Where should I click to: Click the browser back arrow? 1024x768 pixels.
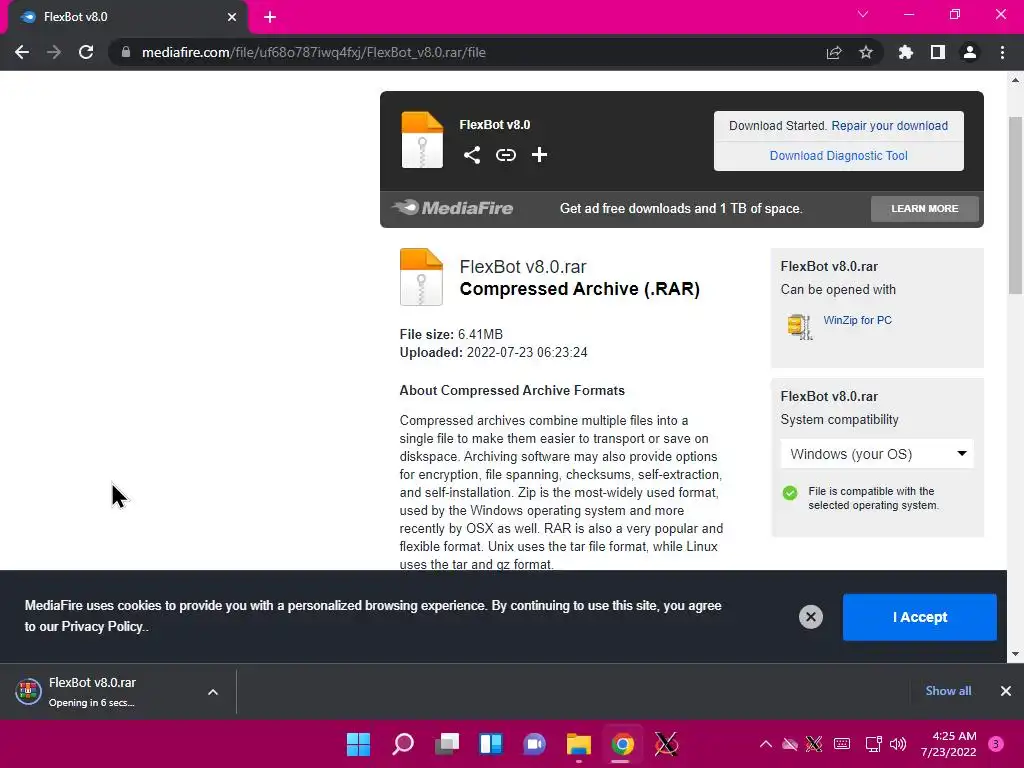[x=22, y=52]
